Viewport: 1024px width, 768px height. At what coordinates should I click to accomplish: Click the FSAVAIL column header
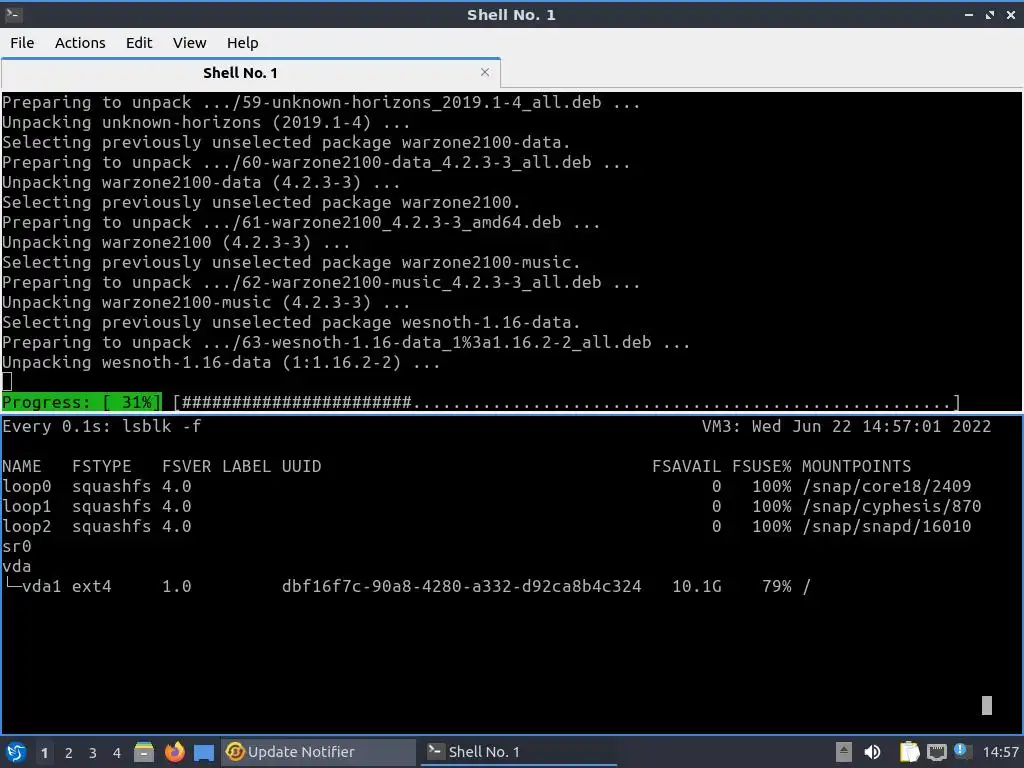pos(686,466)
